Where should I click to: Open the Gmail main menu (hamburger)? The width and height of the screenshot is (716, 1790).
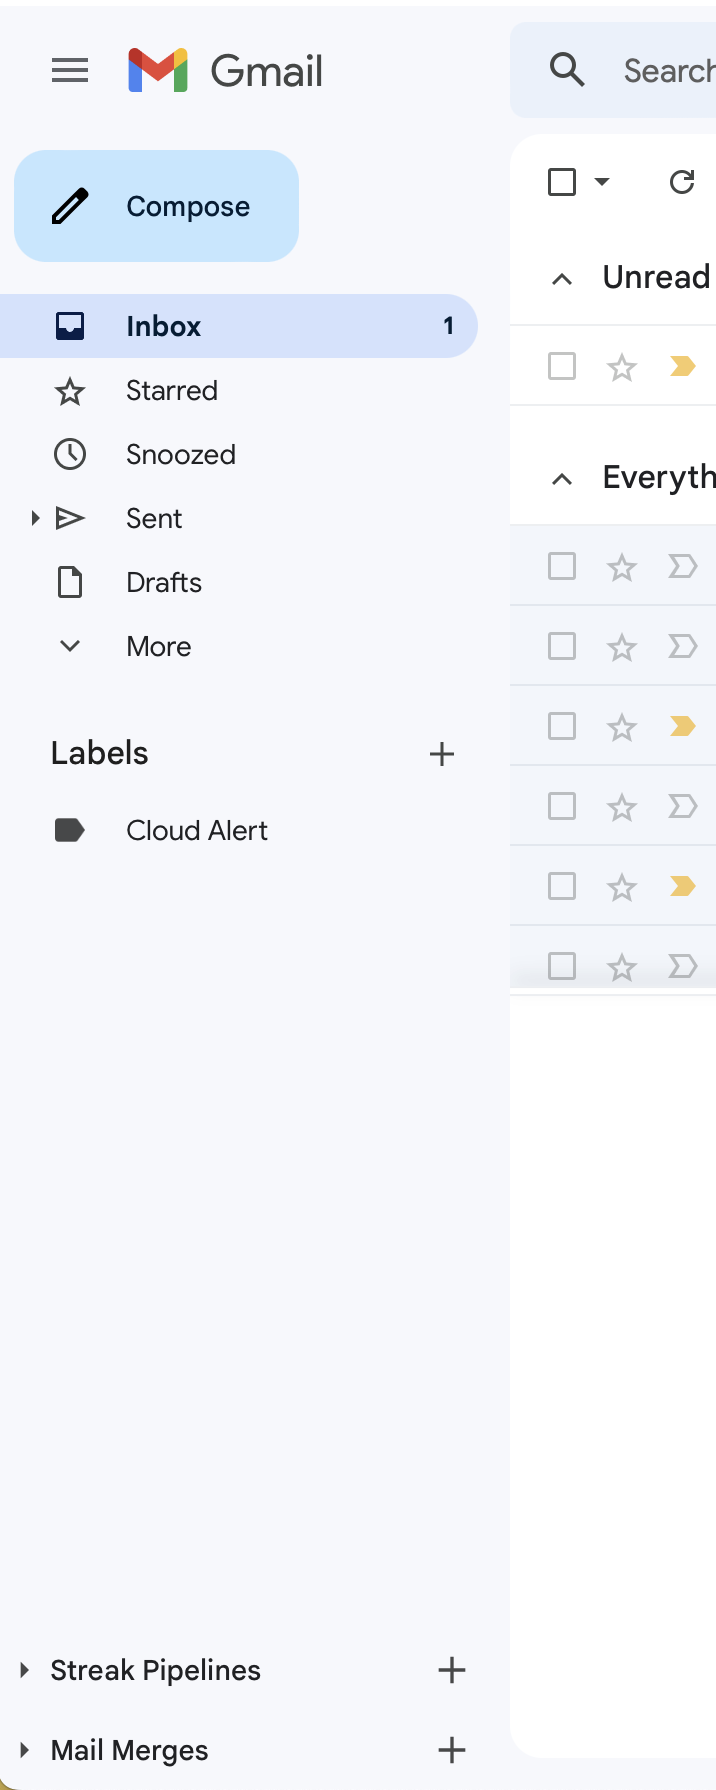[x=70, y=70]
